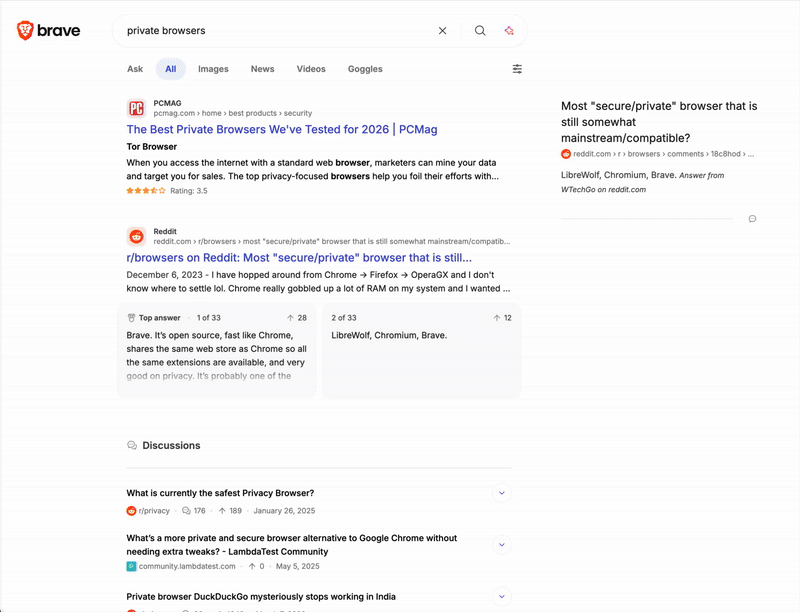Viewport: 800px width, 612px height.
Task: Click the '1 of 33' counter
Action: point(209,318)
